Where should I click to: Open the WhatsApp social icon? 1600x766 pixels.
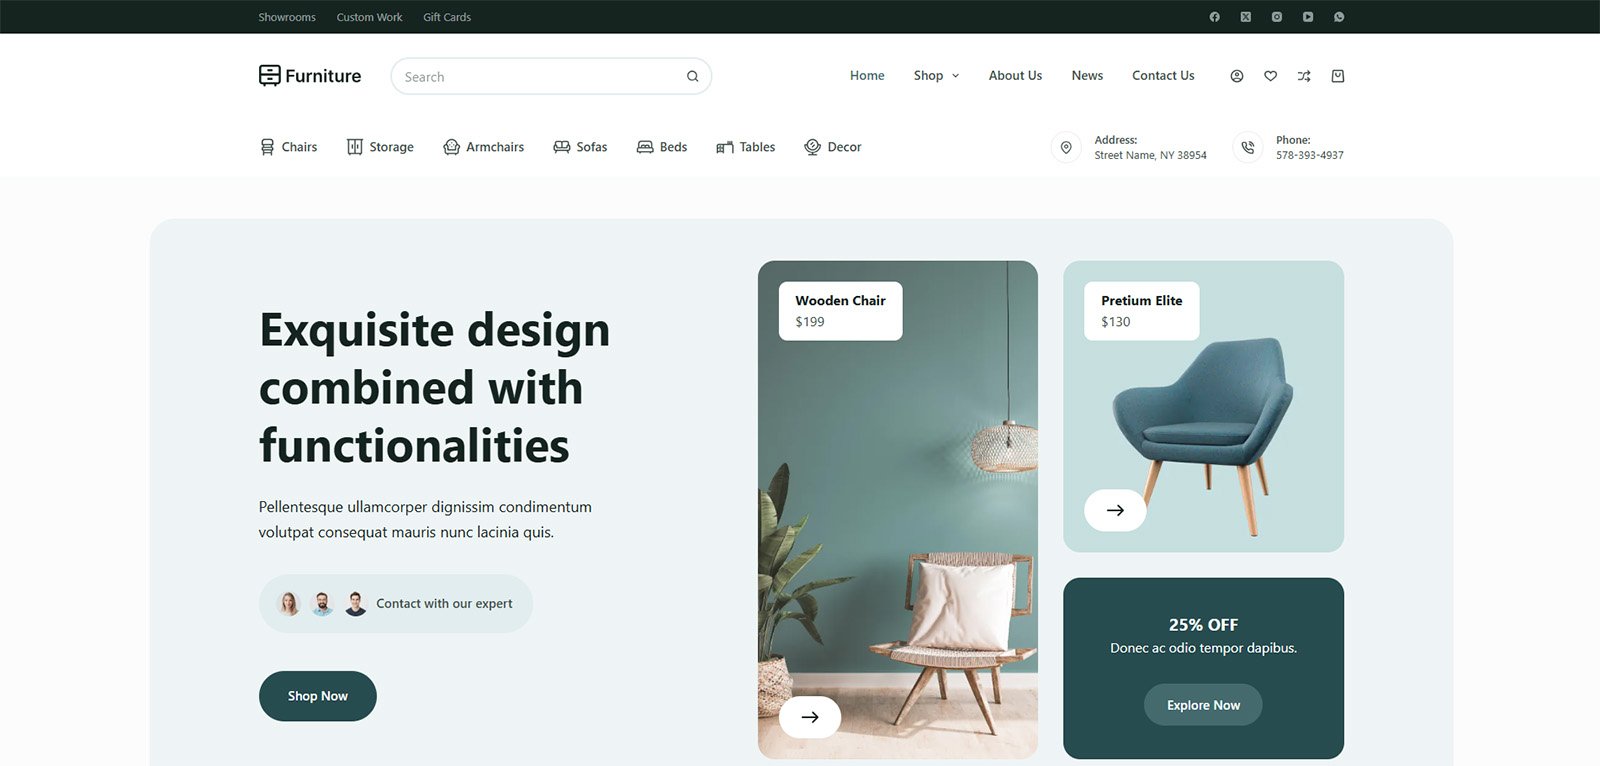point(1339,17)
